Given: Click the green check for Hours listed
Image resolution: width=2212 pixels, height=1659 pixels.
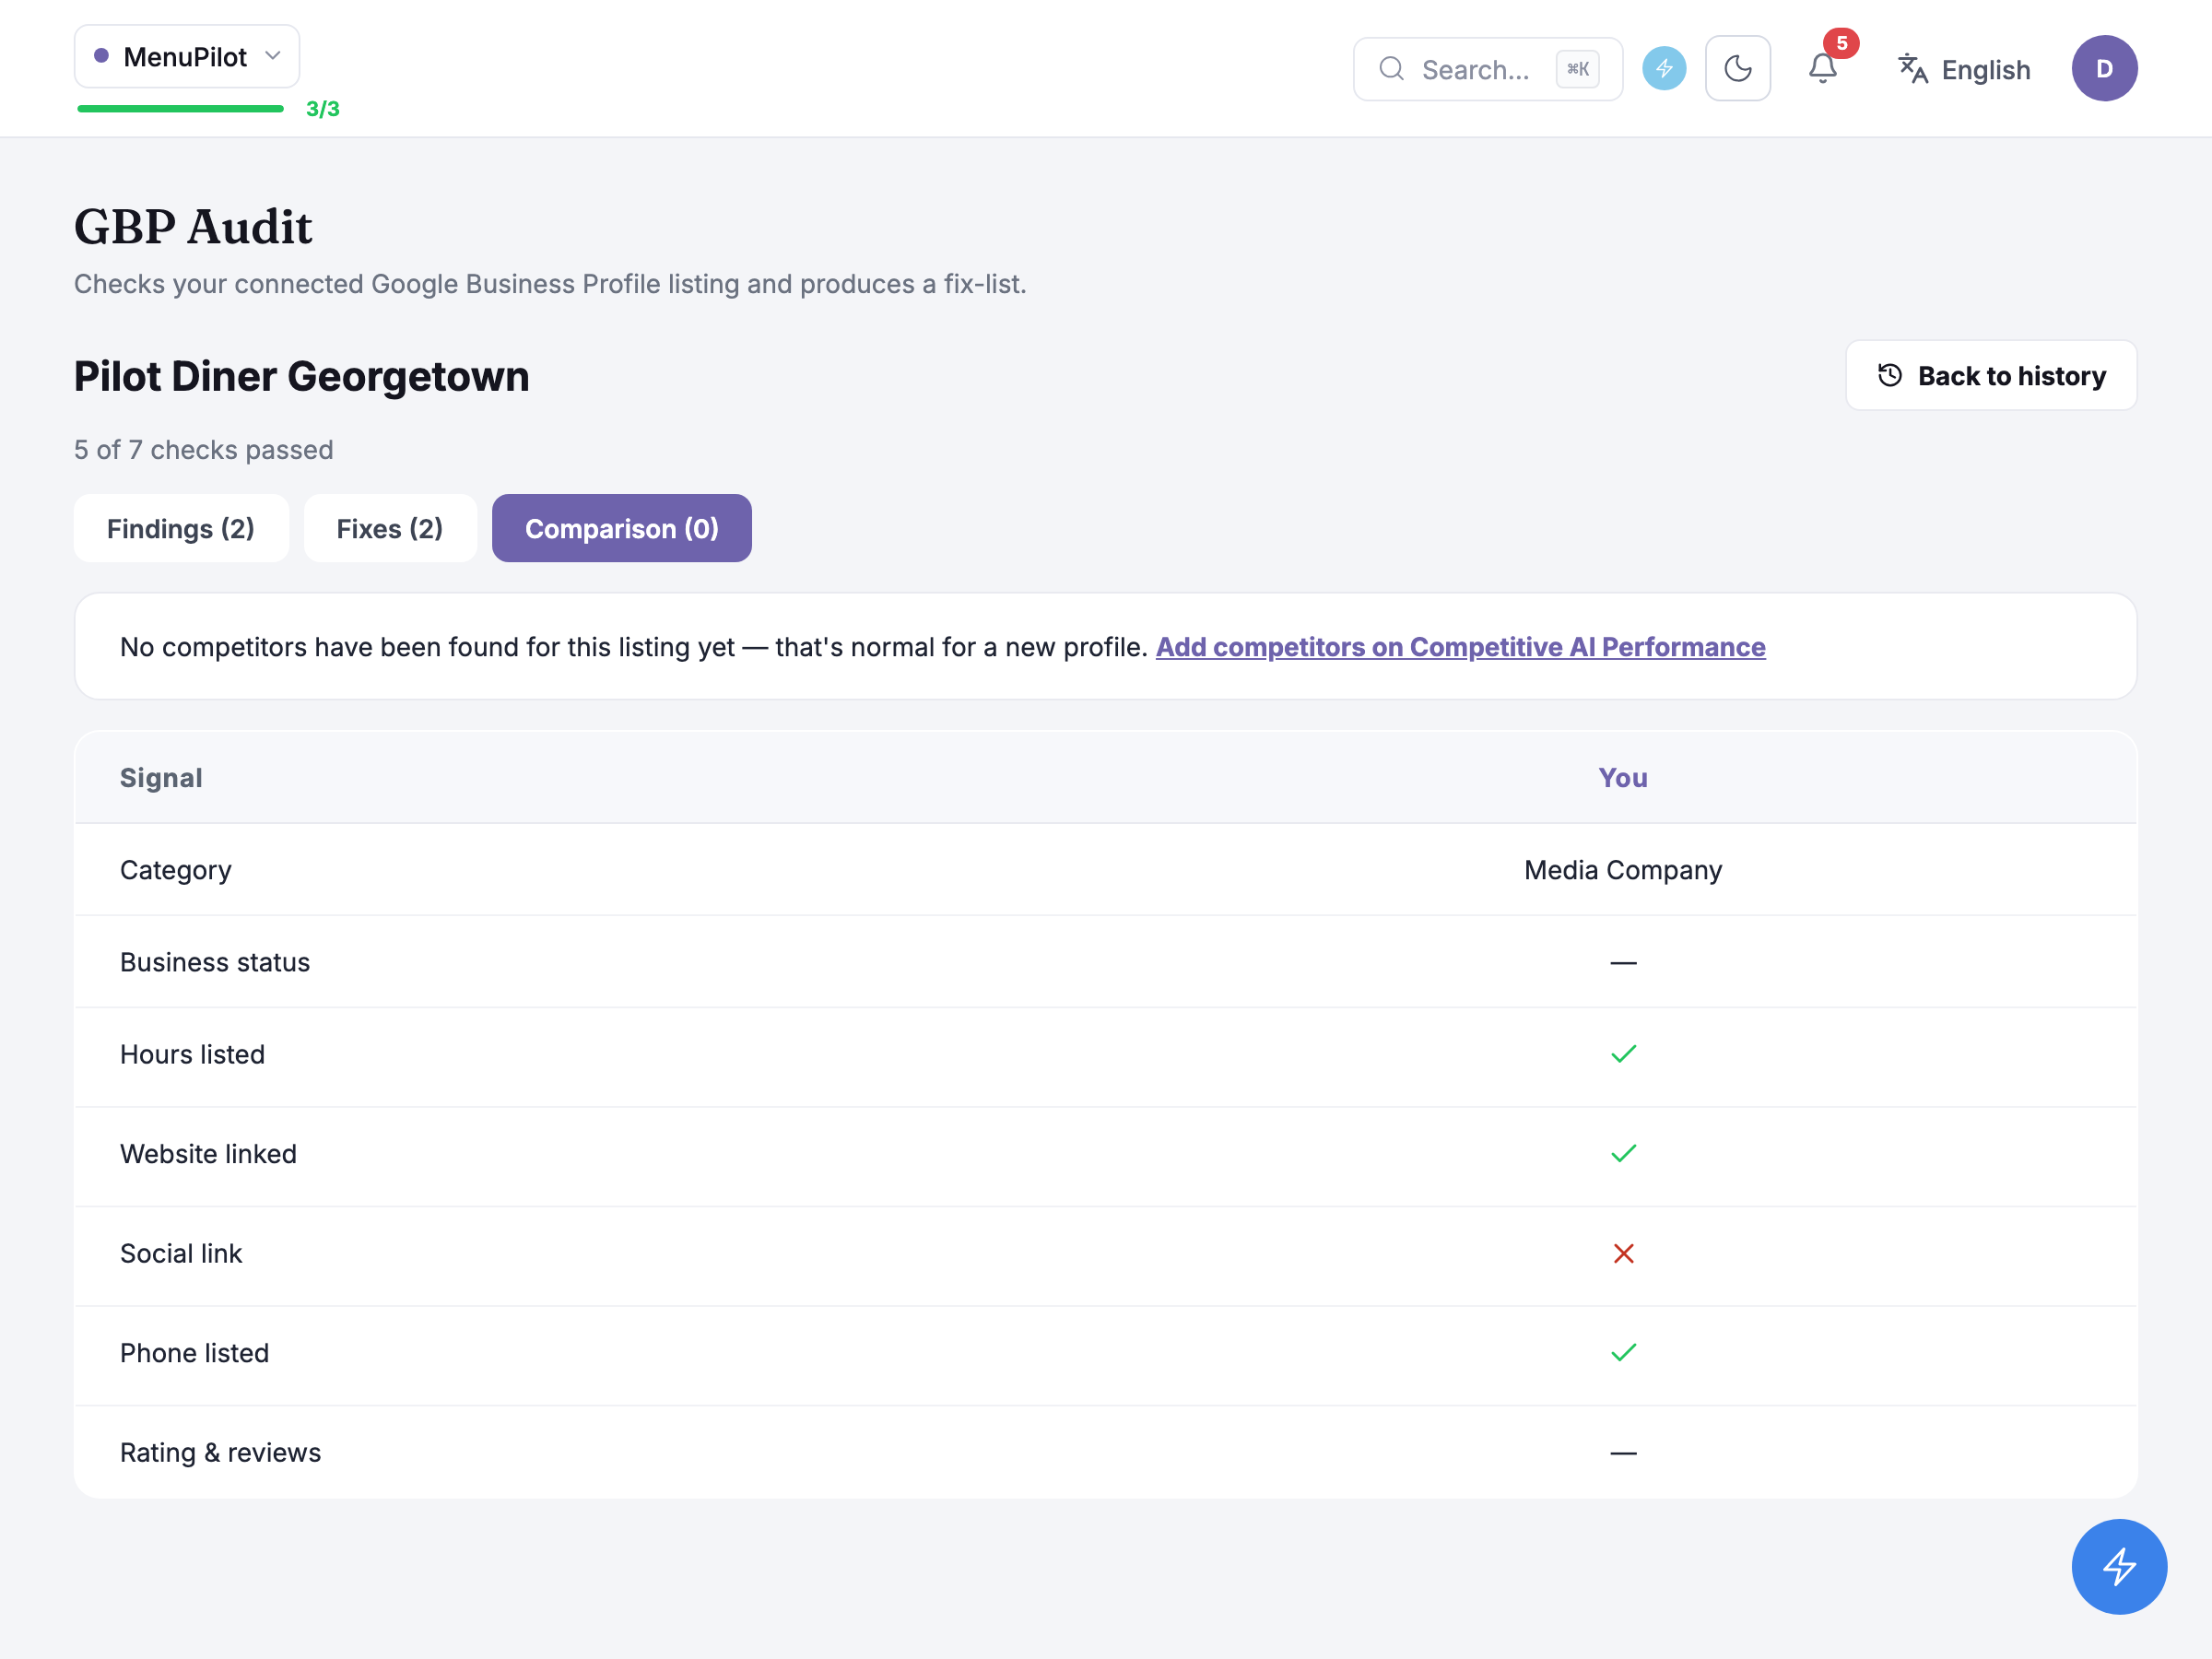Looking at the screenshot, I should coord(1622,1054).
